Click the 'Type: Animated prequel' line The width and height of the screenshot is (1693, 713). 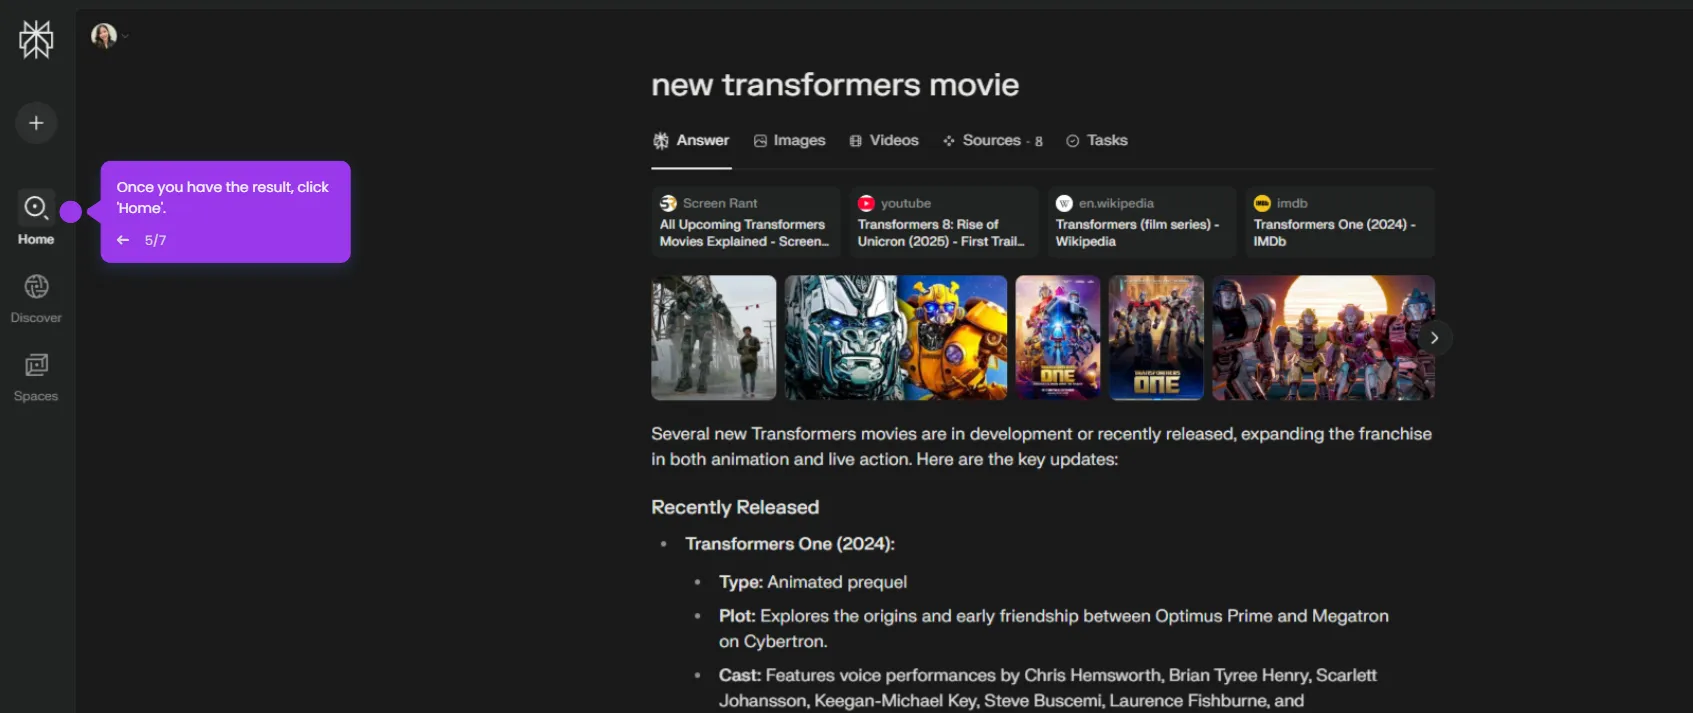[813, 582]
